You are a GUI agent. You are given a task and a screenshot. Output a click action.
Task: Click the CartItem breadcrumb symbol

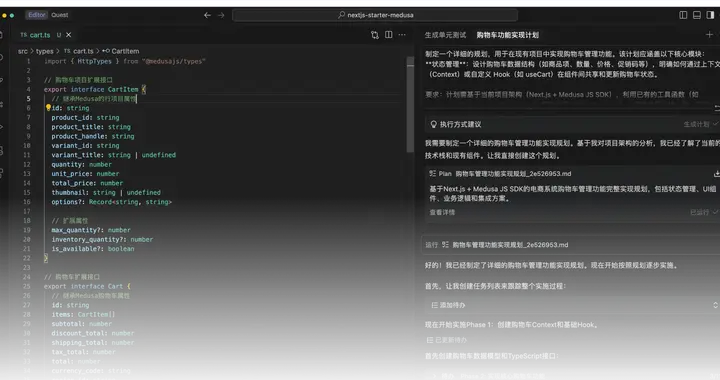[121, 51]
